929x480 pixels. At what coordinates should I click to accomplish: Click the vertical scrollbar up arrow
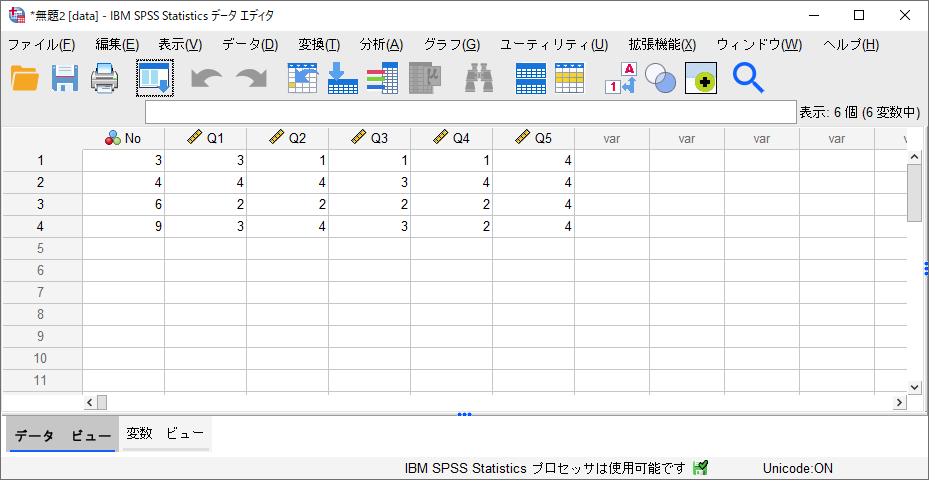coord(914,156)
